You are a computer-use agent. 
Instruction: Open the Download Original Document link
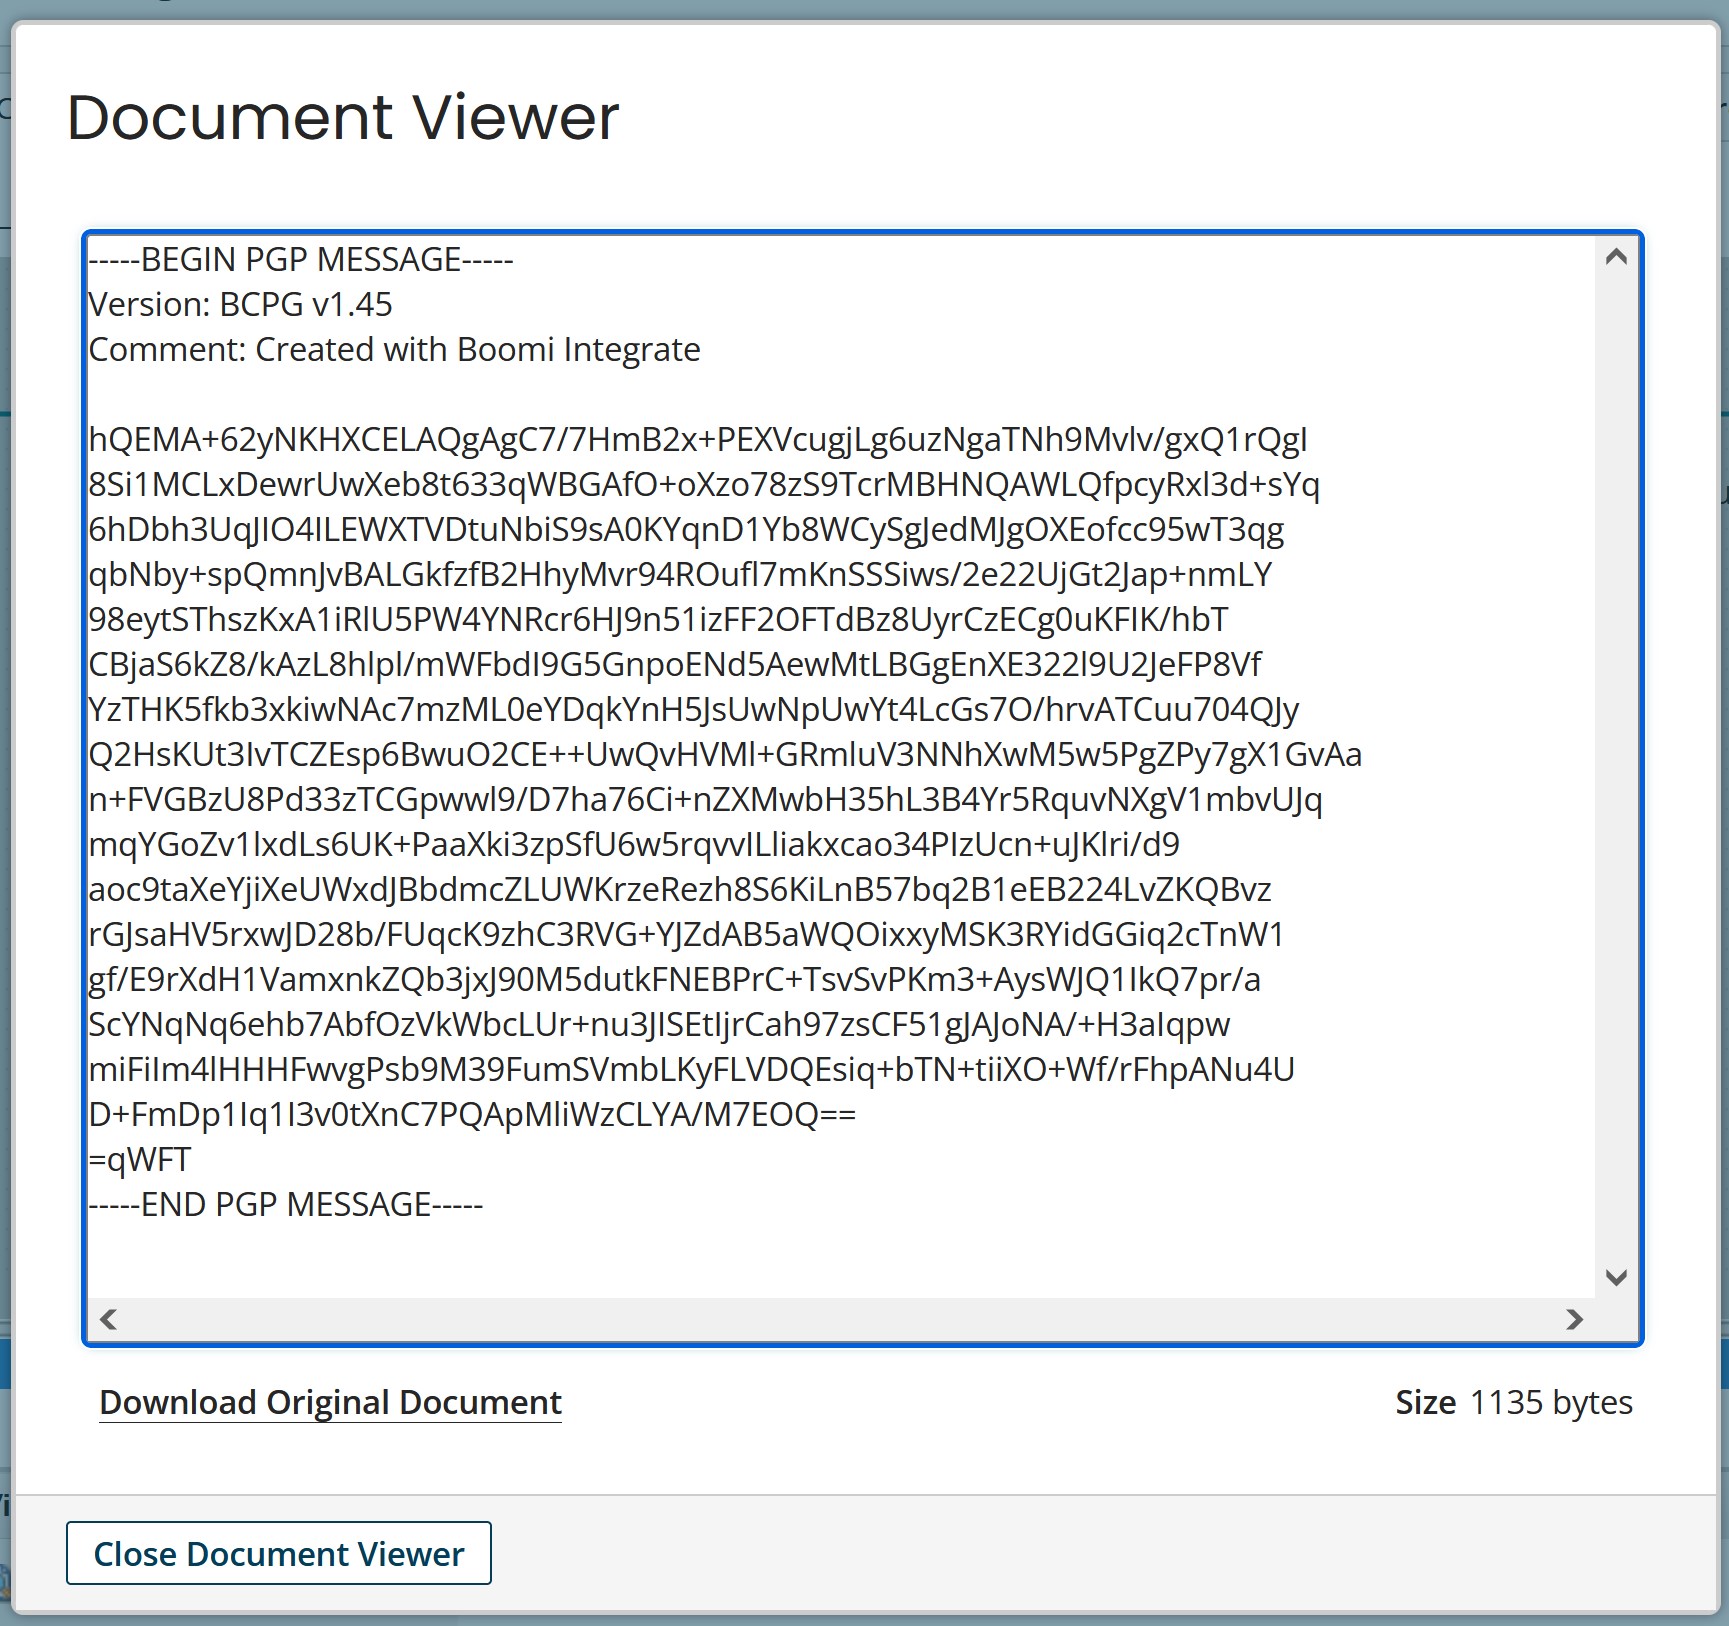329,1402
